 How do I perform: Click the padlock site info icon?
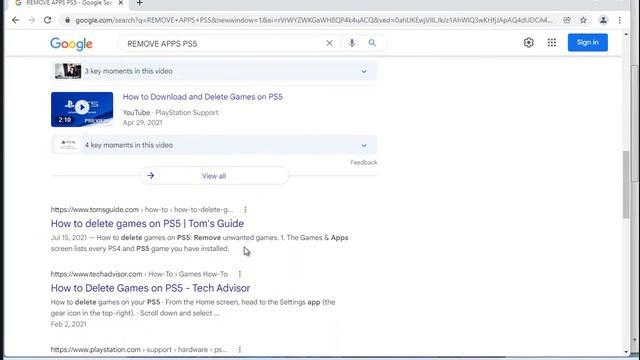pyautogui.click(x=67, y=20)
